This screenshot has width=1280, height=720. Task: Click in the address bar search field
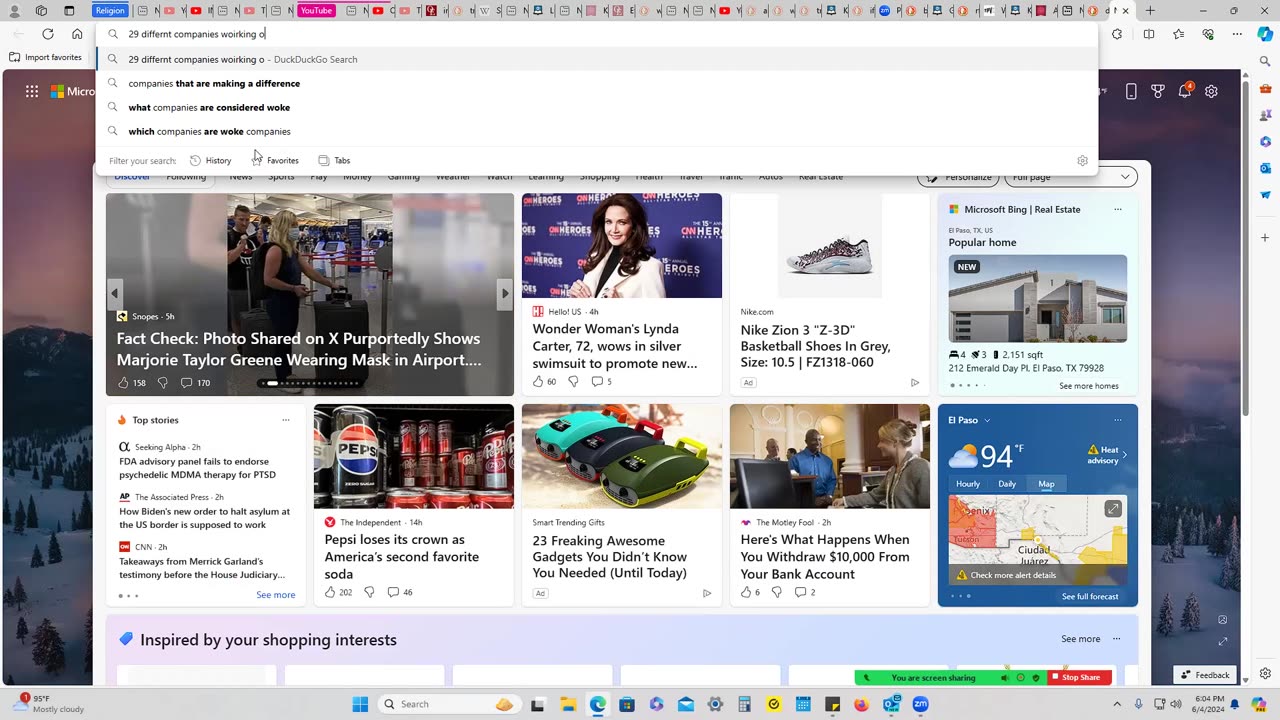pyautogui.click(x=597, y=34)
